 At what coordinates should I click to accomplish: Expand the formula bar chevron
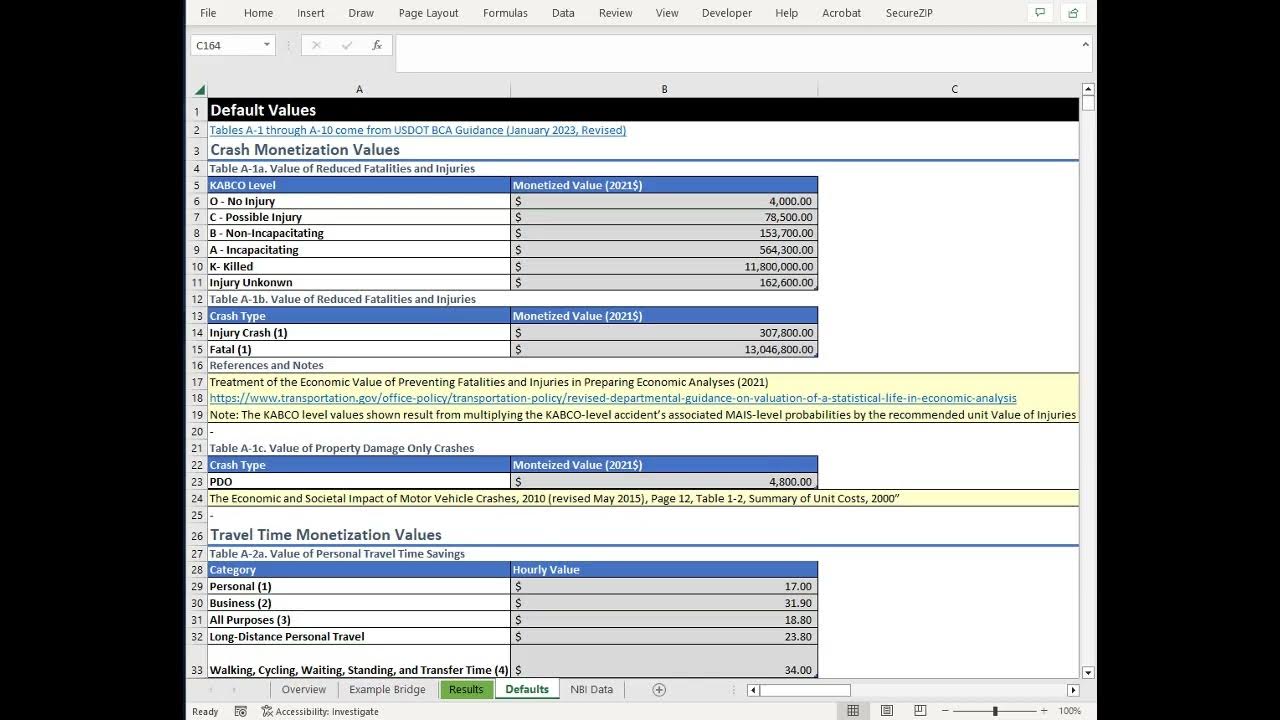tap(1085, 44)
